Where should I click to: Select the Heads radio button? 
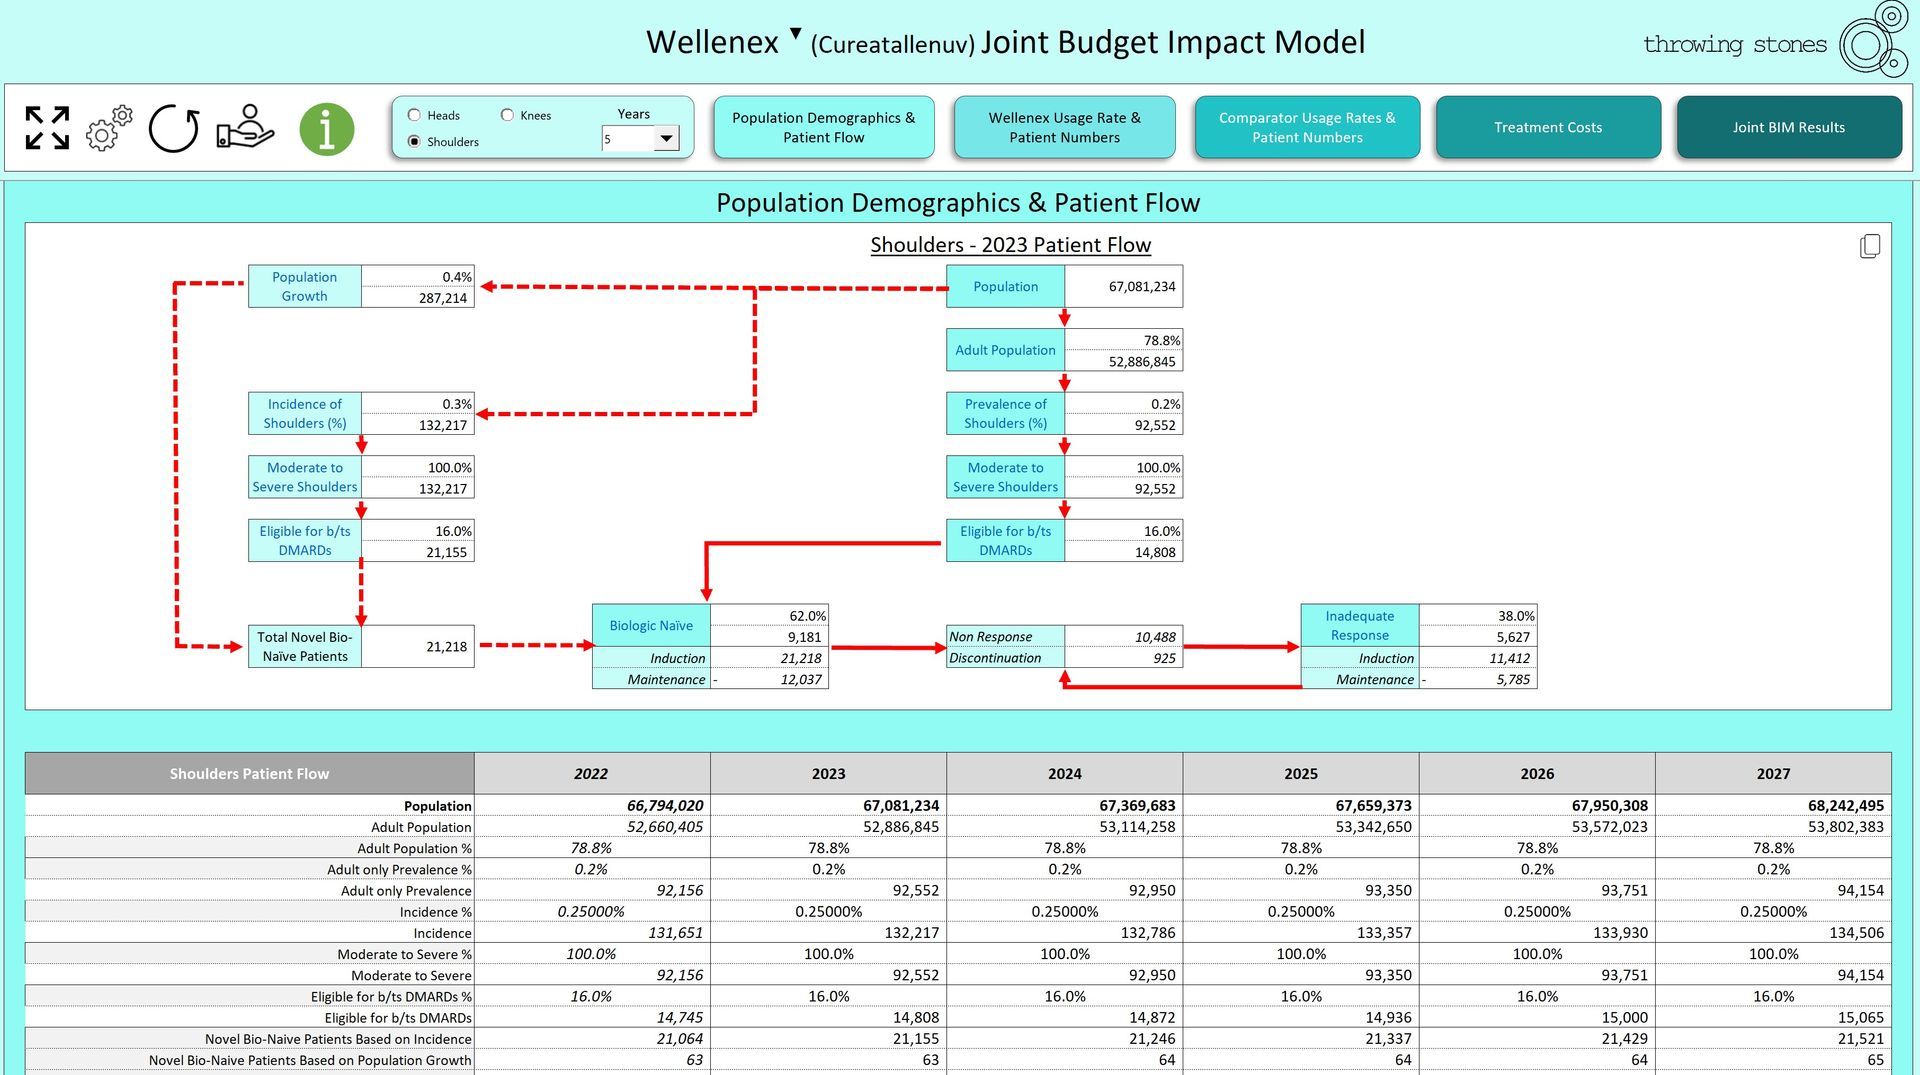414,115
